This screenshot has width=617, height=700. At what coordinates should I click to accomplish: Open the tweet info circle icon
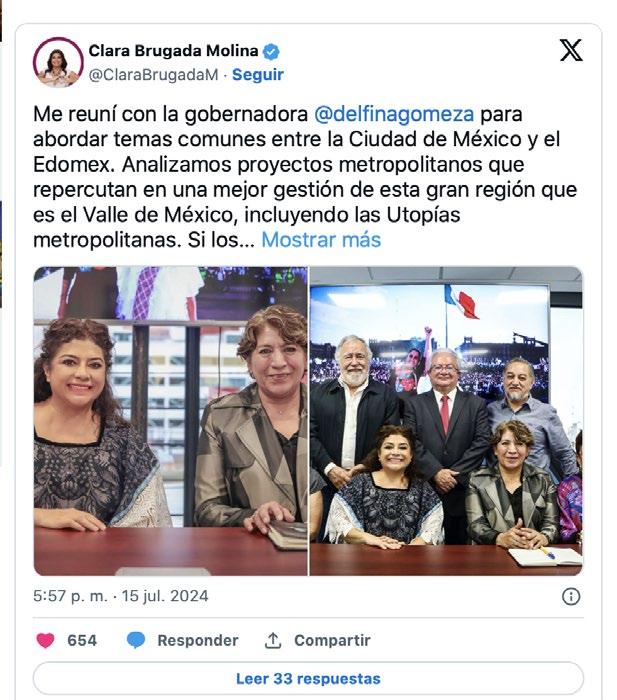tap(571, 596)
